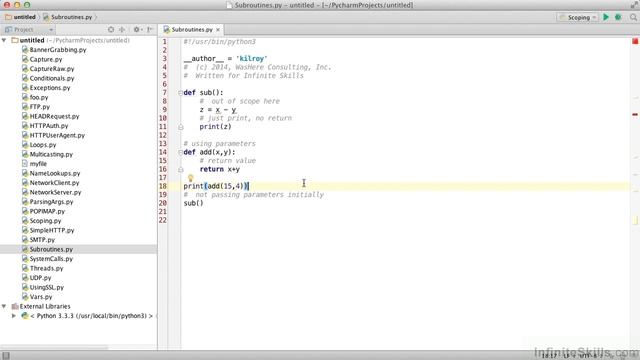Screen dimensions: 640x360
Task: Click the print(z) statement
Action: 215,127
